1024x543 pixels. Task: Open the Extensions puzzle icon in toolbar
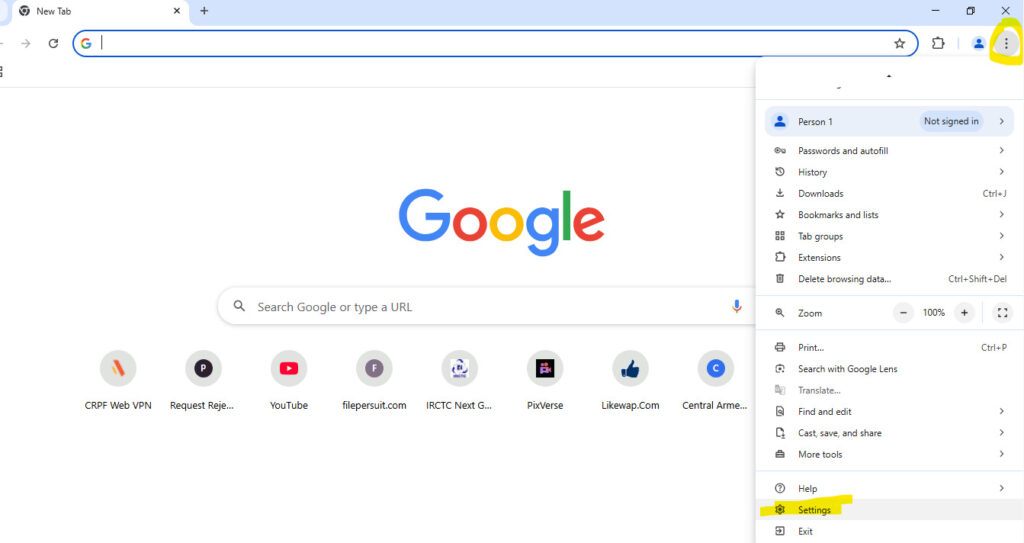pos(938,43)
